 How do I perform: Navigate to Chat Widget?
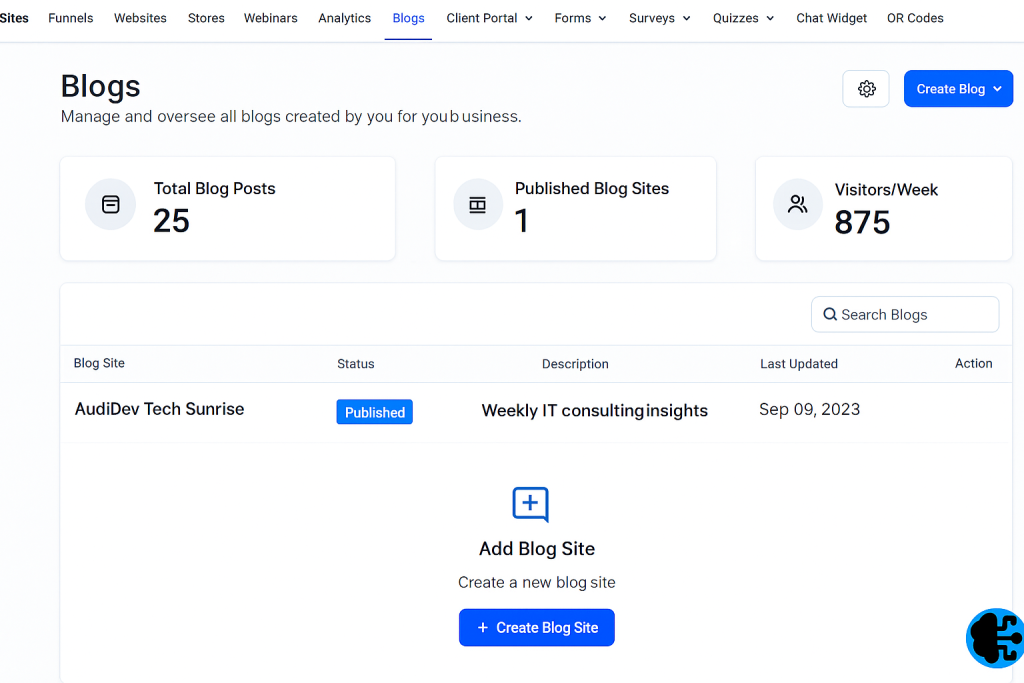tap(831, 18)
